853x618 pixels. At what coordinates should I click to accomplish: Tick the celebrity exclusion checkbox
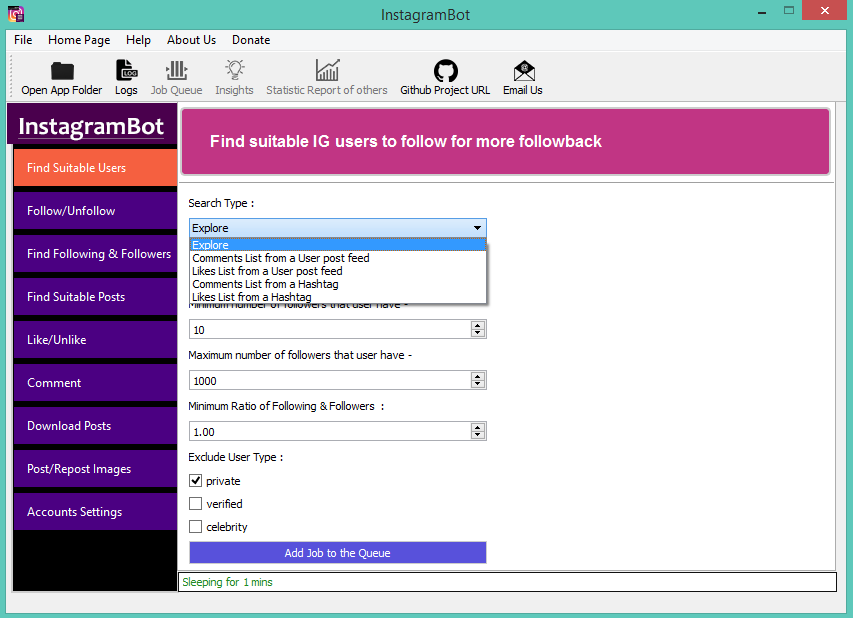196,527
